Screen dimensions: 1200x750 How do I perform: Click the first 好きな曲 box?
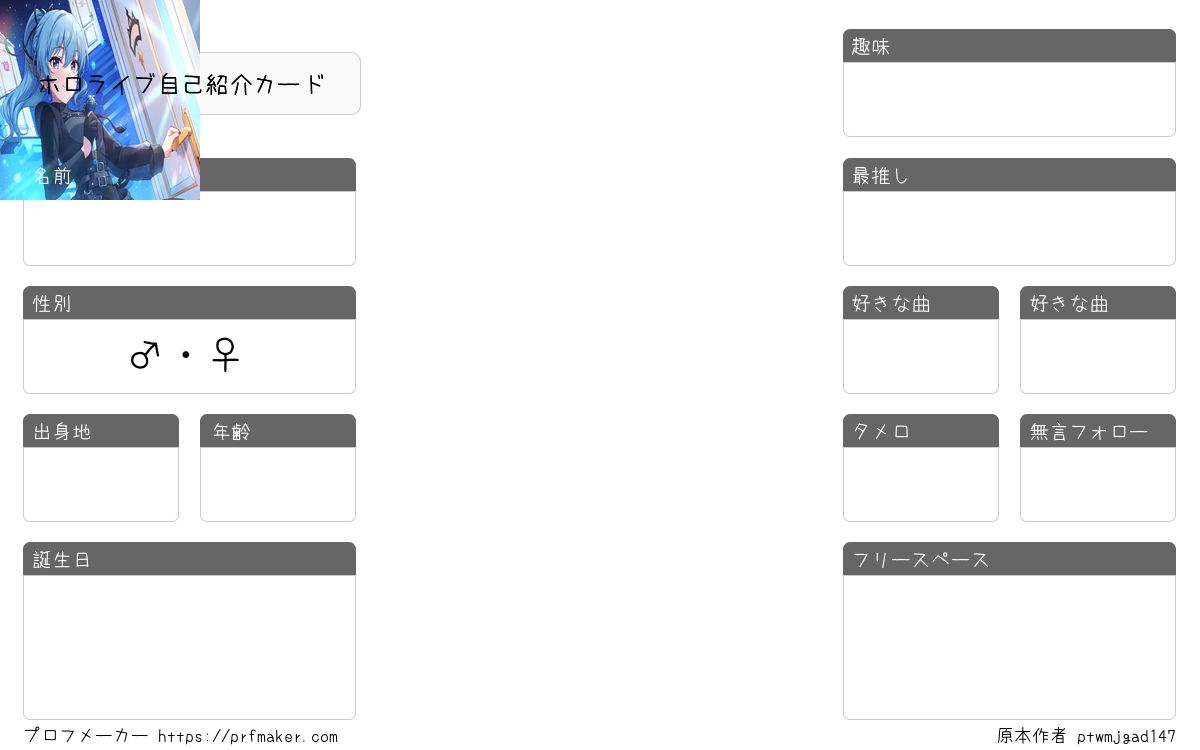[921, 356]
